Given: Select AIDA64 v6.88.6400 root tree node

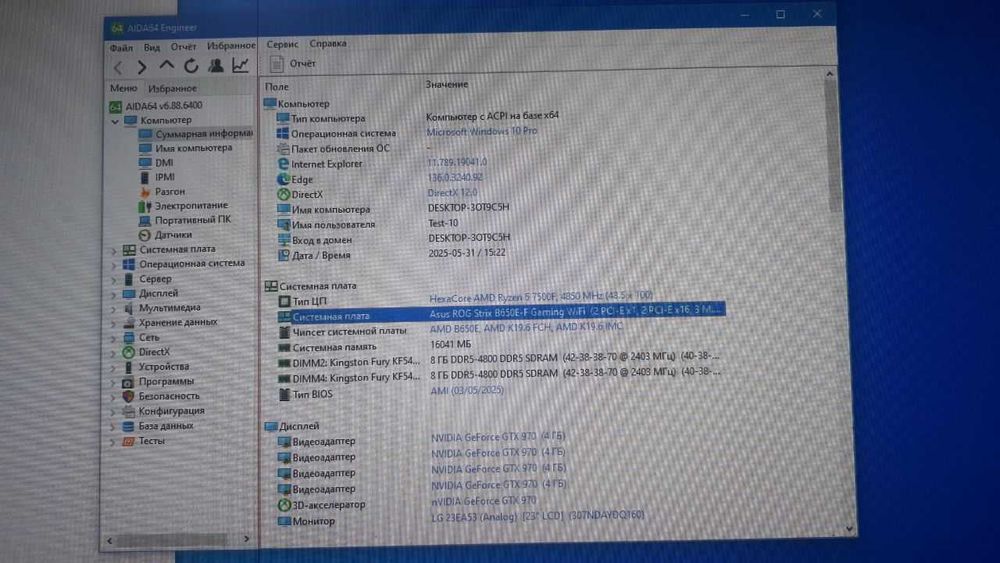Looking at the screenshot, I should 156,106.
